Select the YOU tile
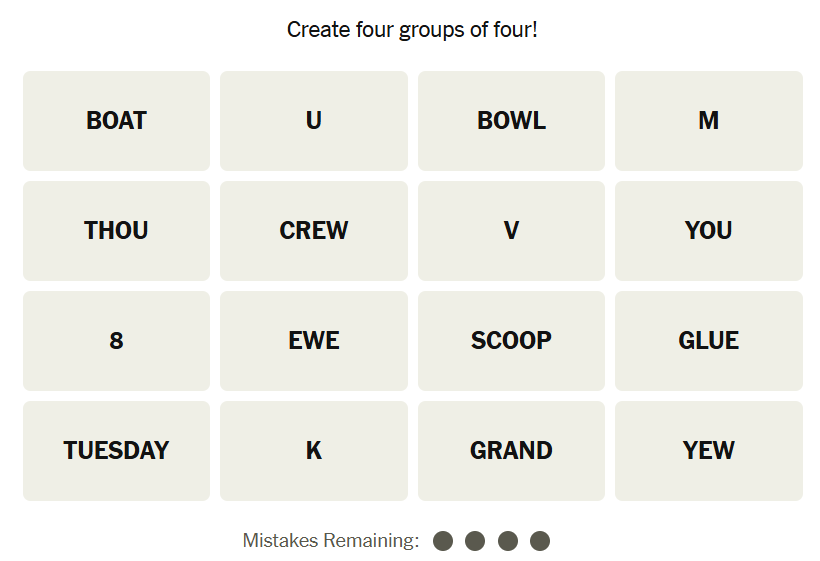This screenshot has width=820, height=561. coord(708,231)
